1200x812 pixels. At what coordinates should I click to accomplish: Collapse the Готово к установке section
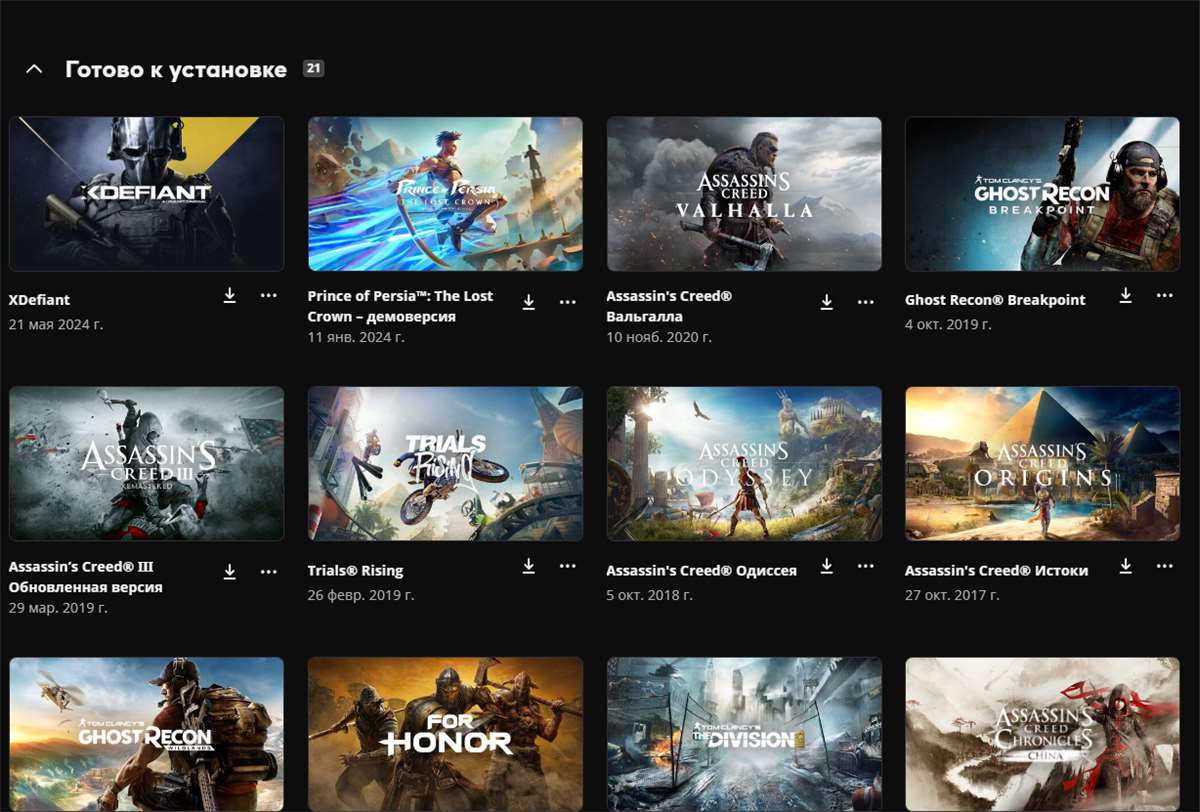point(34,69)
